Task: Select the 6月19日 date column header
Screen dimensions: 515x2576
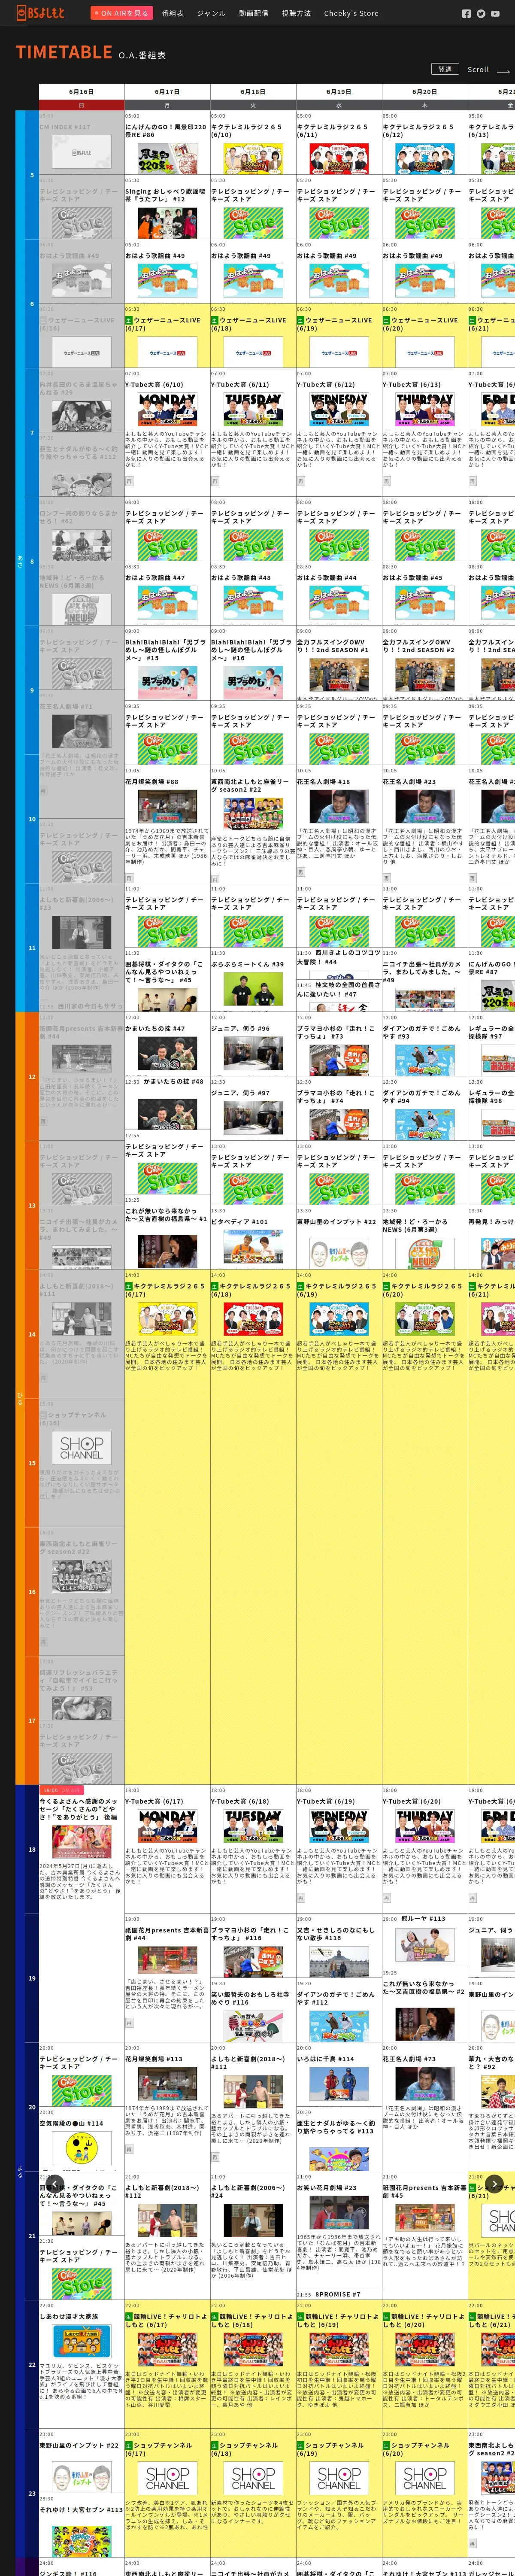Action: pos(339,92)
